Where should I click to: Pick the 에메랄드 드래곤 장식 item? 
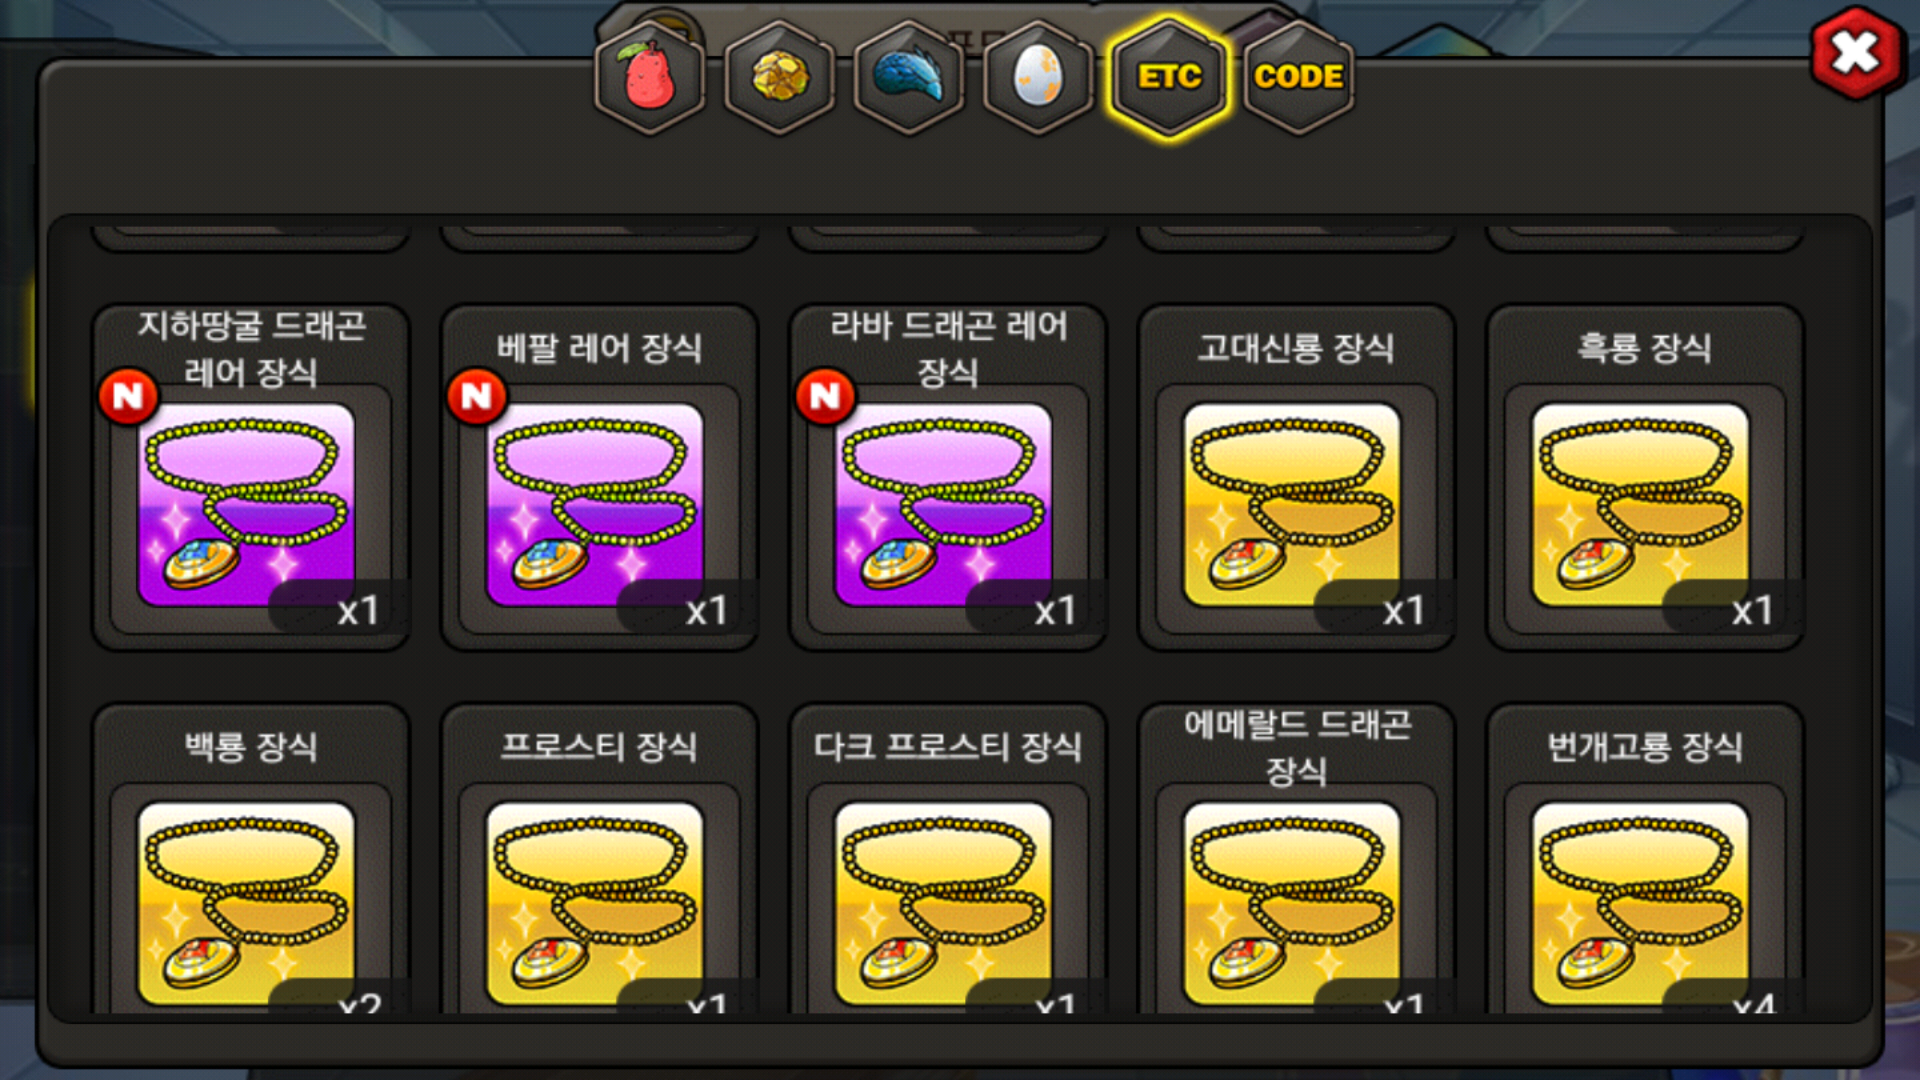coord(1297,860)
